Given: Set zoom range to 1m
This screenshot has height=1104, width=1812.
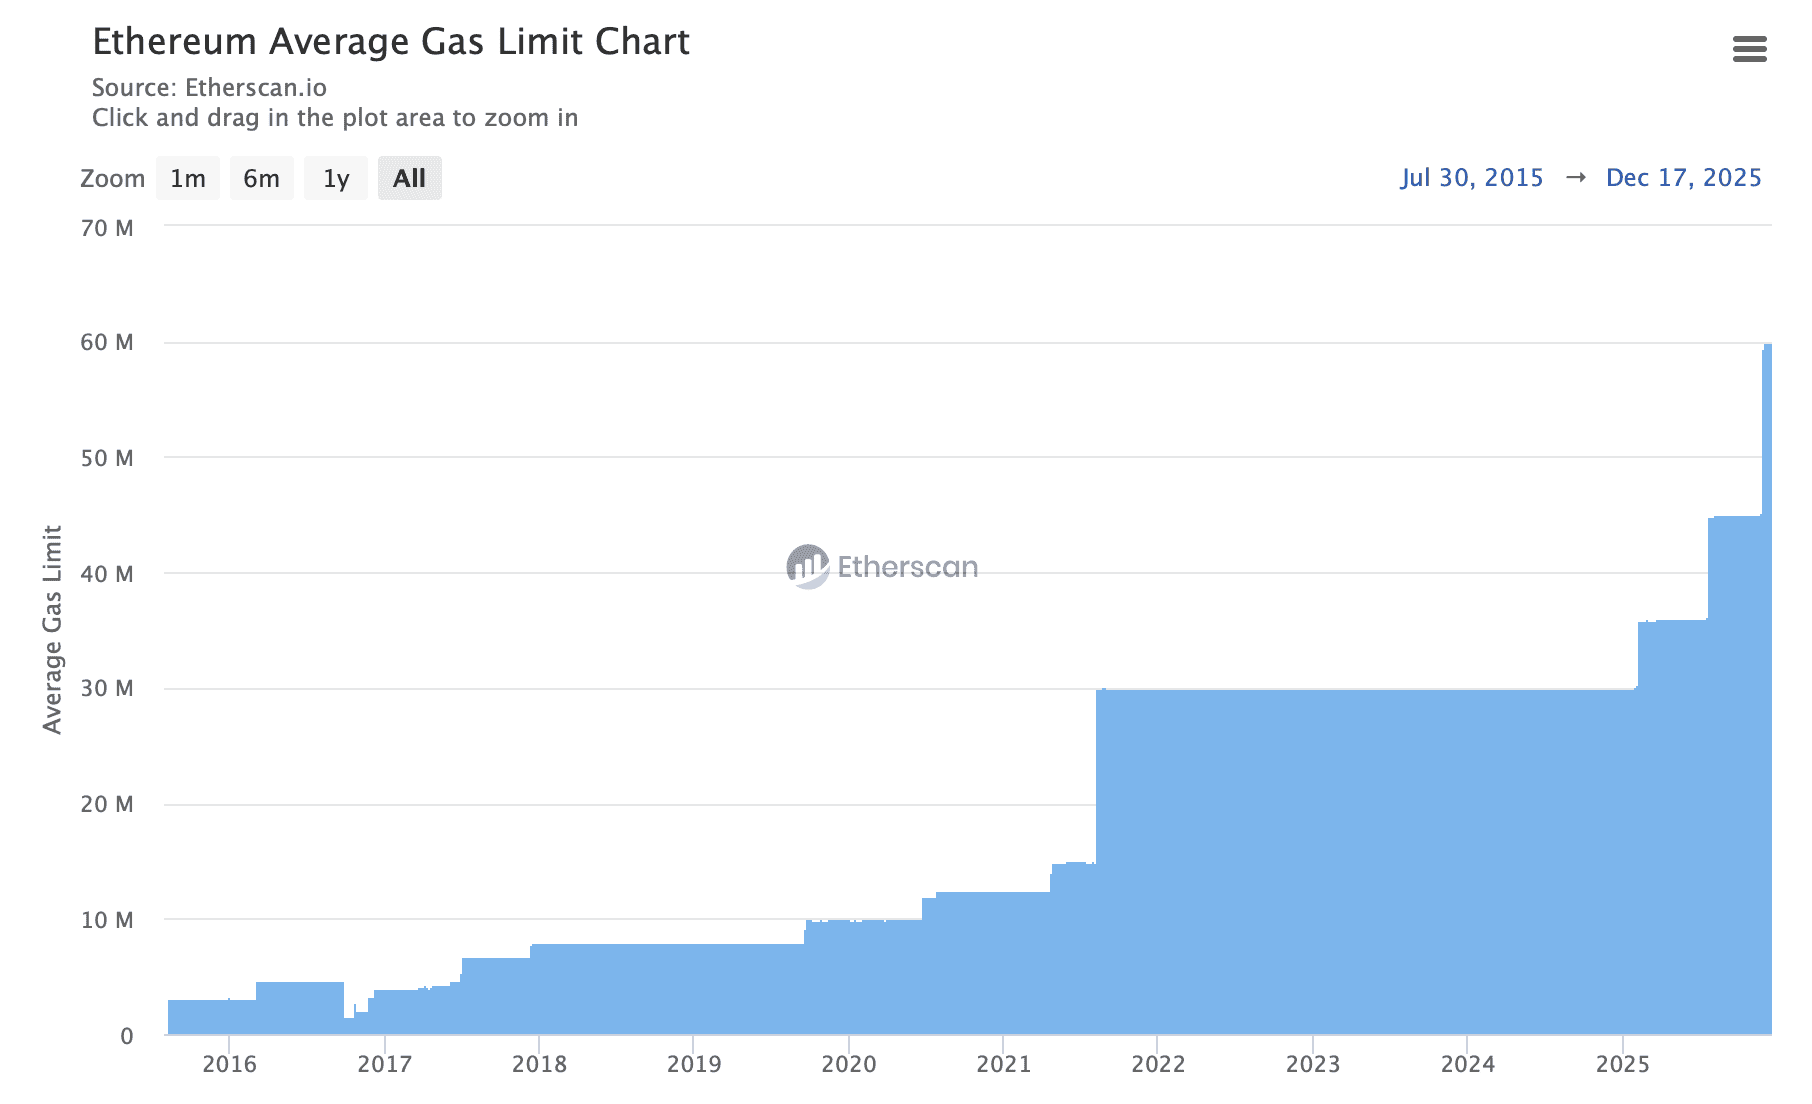Looking at the screenshot, I should (x=188, y=179).
